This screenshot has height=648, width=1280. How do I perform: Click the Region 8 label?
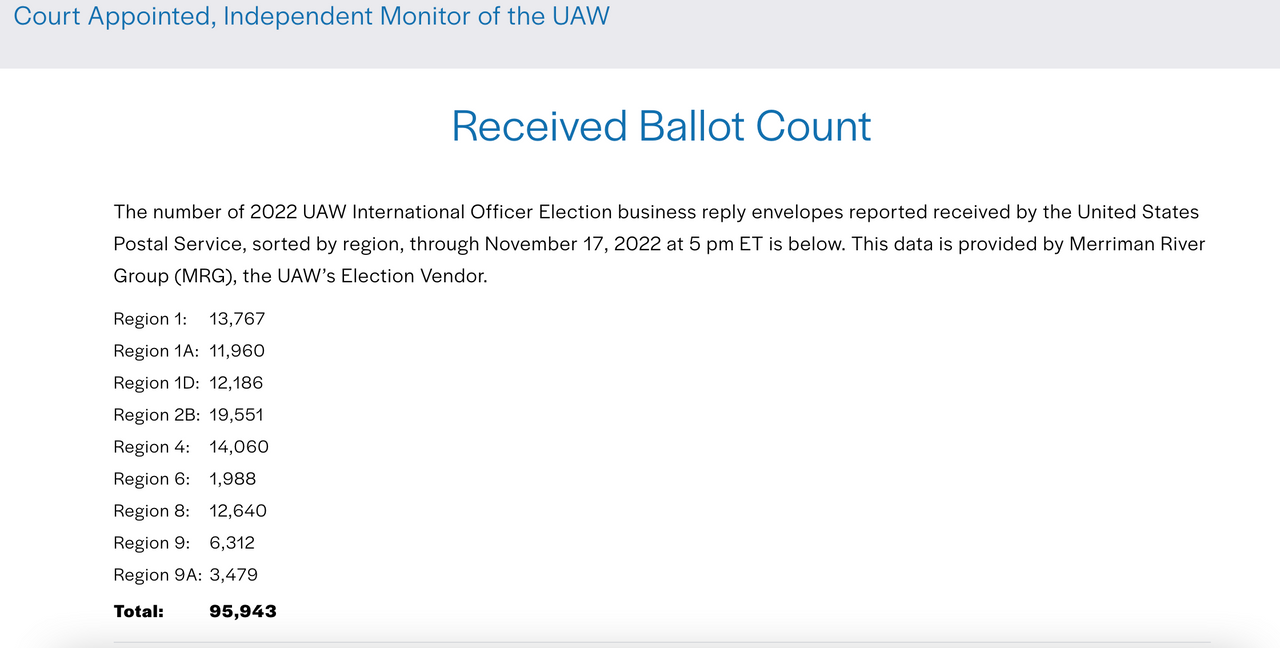151,511
